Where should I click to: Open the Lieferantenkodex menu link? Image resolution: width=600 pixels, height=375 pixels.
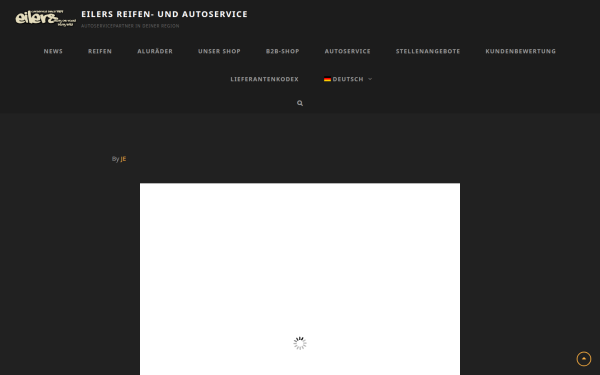pos(264,79)
